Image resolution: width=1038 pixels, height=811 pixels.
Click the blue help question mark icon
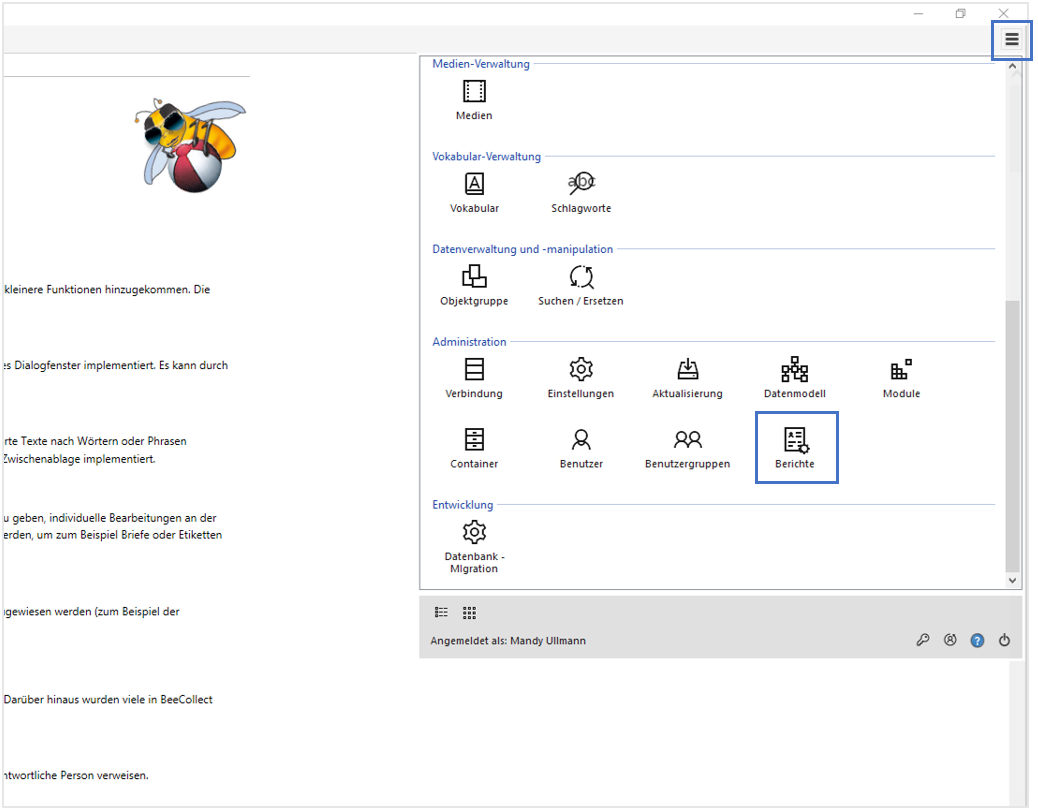[x=977, y=641]
